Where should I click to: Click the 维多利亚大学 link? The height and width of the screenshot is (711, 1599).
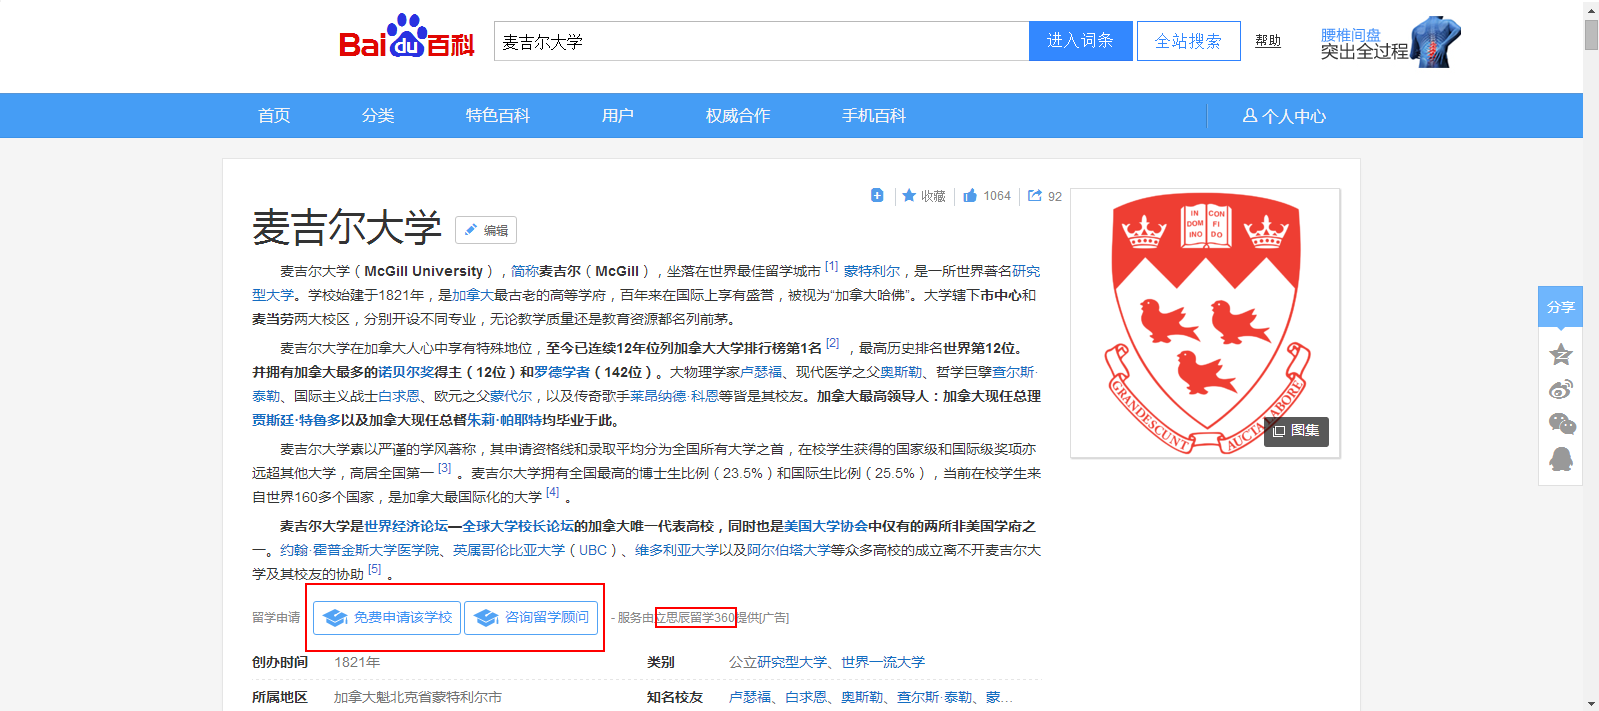click(x=677, y=550)
